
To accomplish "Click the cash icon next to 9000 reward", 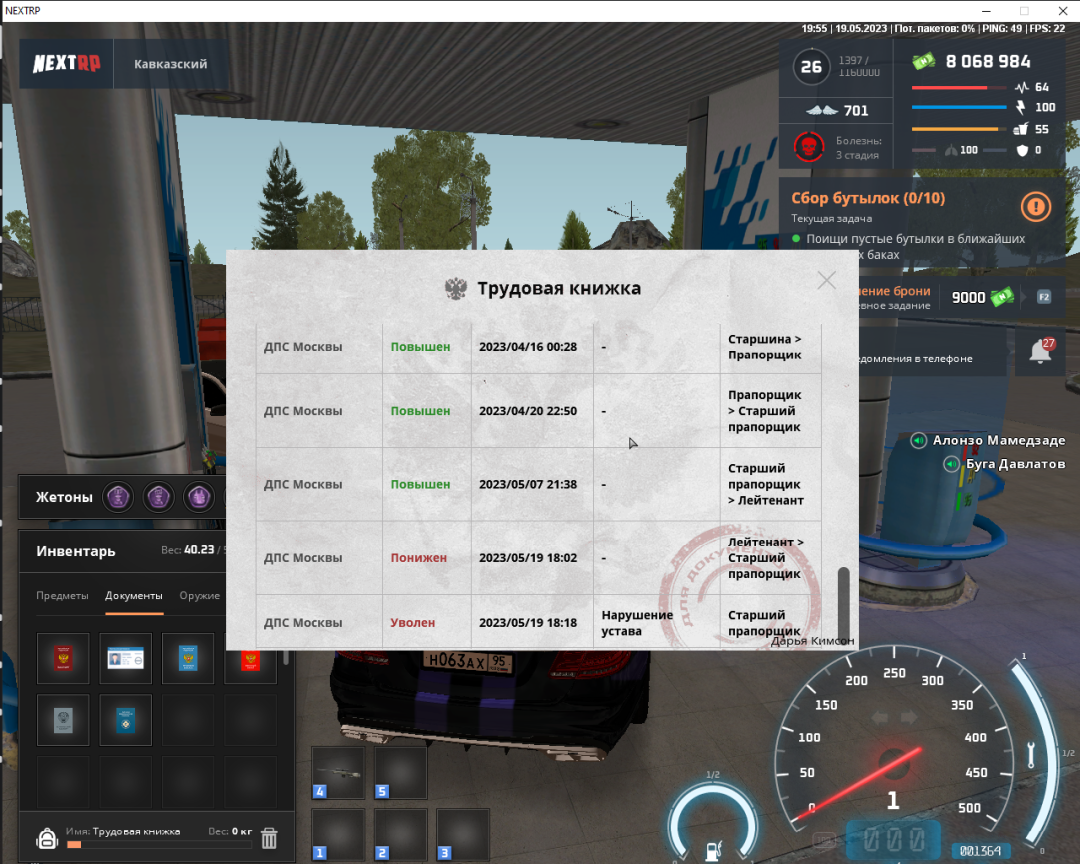I will [1002, 297].
